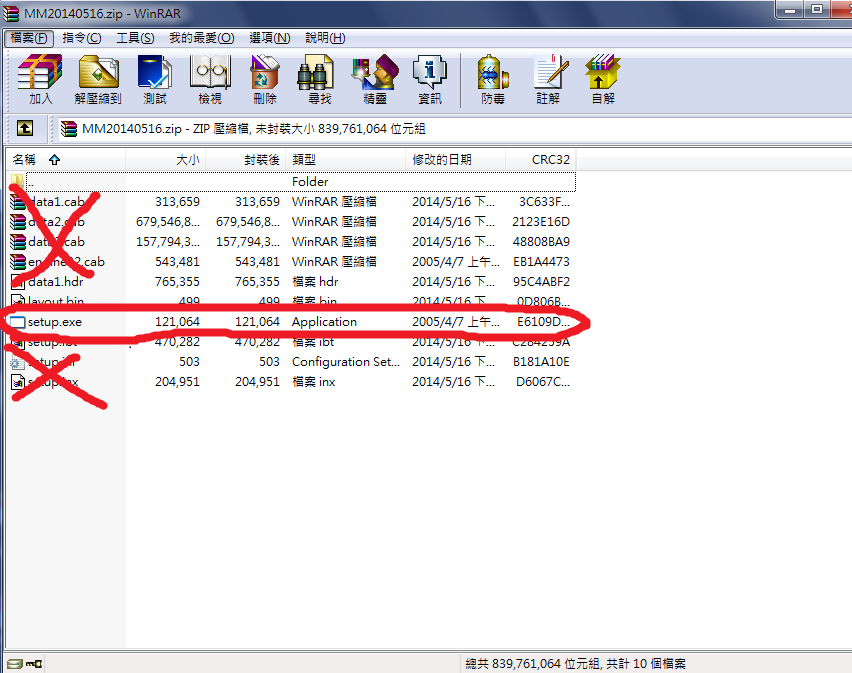Click the 自解 (SFX) toolbar icon
This screenshot has height=673, width=852.
[603, 79]
